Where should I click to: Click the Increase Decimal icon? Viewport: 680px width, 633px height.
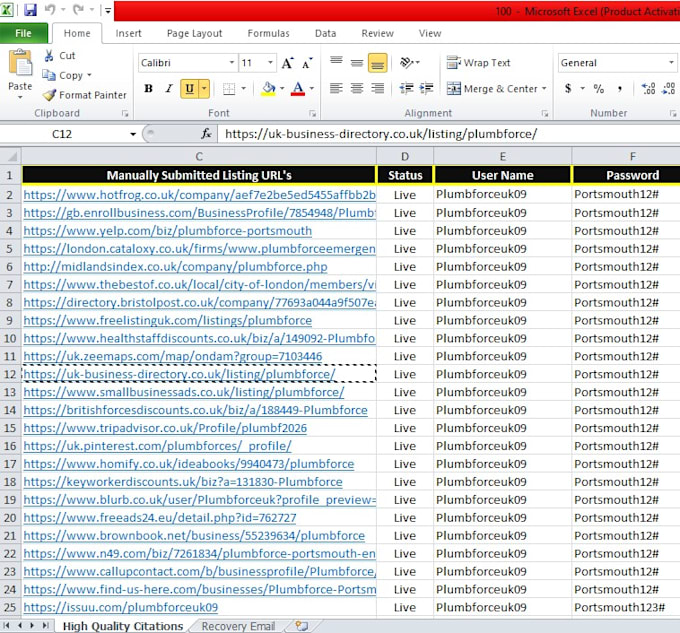tap(648, 89)
